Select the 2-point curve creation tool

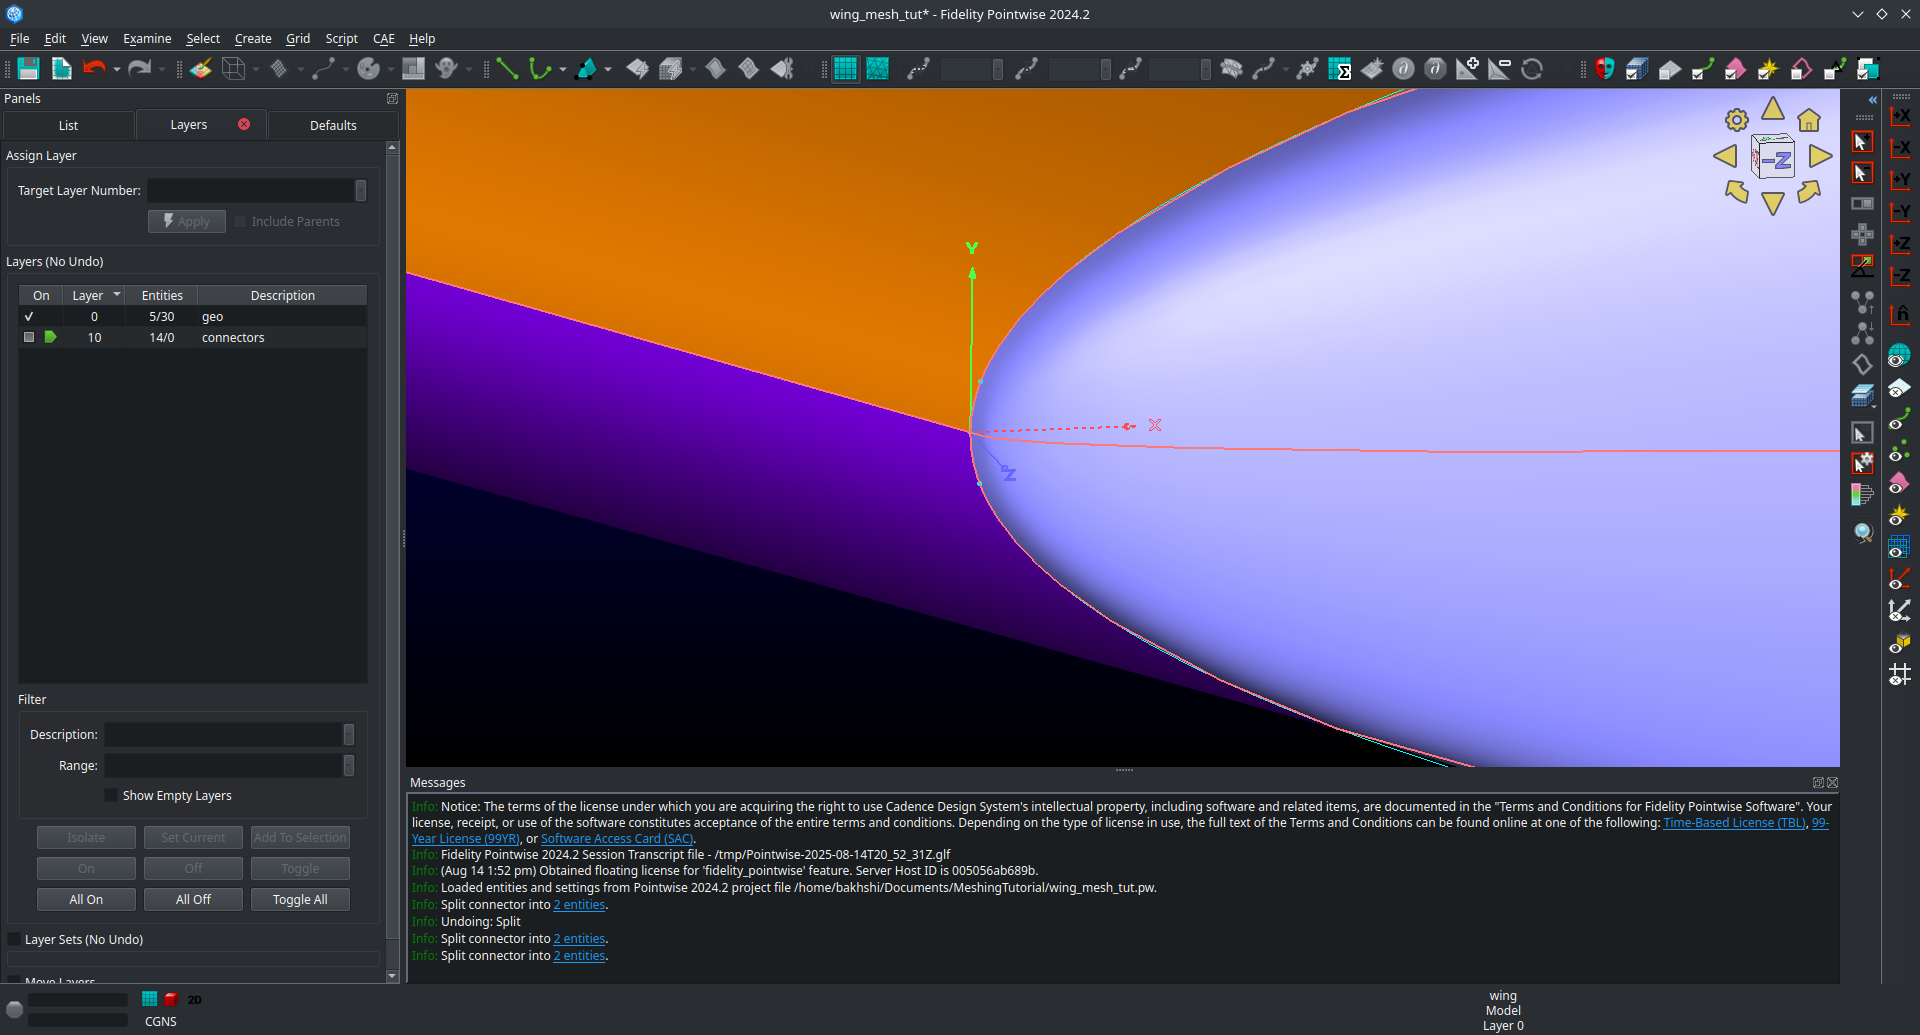coord(507,68)
